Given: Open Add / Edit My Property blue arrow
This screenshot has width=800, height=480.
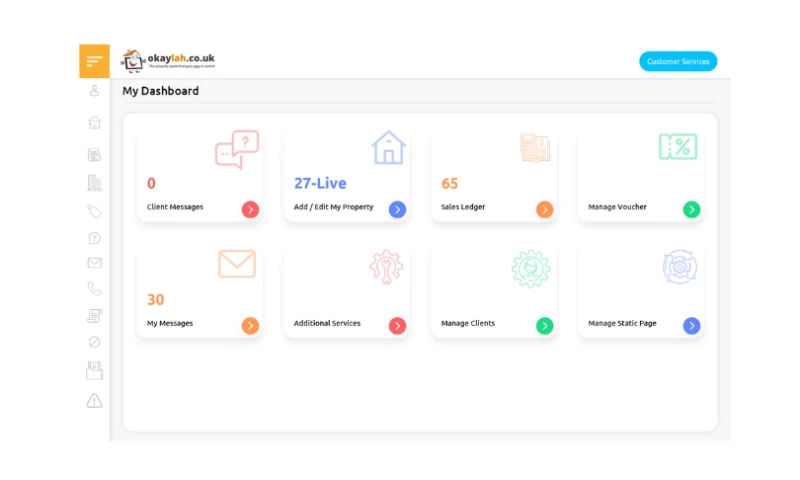Looking at the screenshot, I should pos(397,209).
